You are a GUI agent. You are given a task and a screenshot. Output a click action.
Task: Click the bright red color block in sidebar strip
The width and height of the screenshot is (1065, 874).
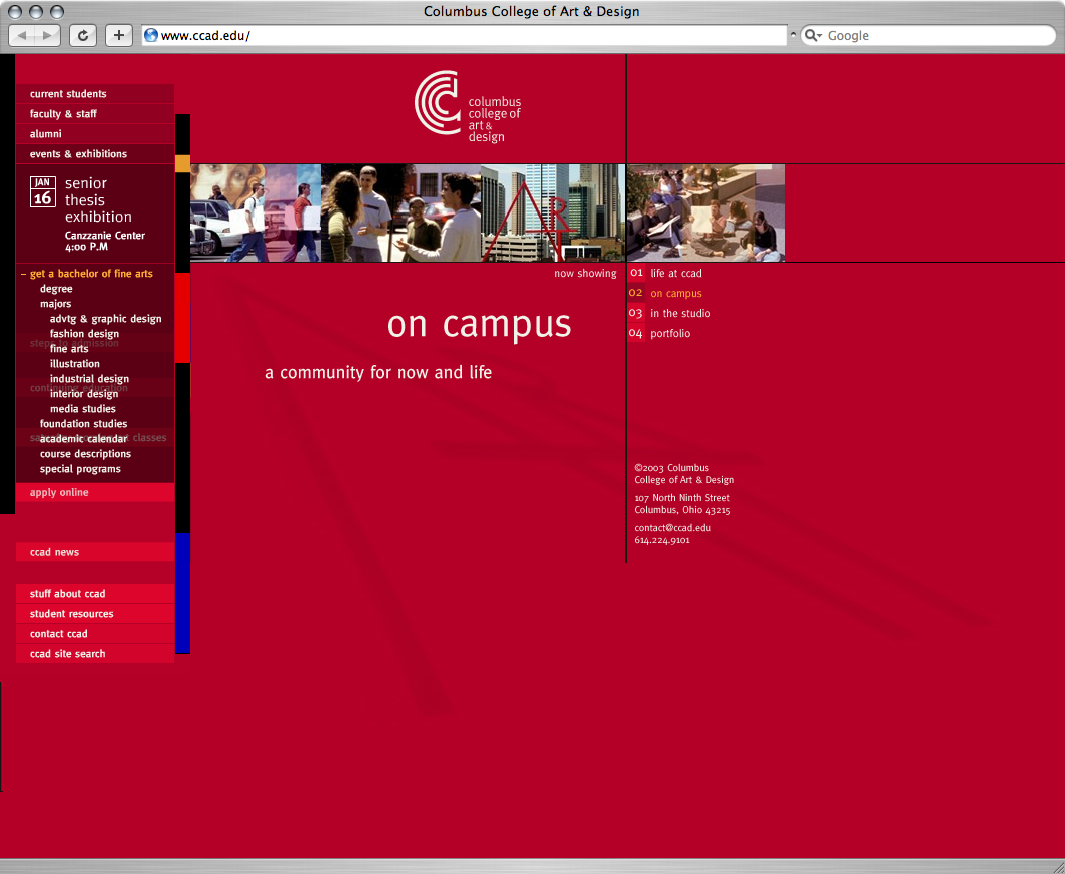[x=183, y=318]
